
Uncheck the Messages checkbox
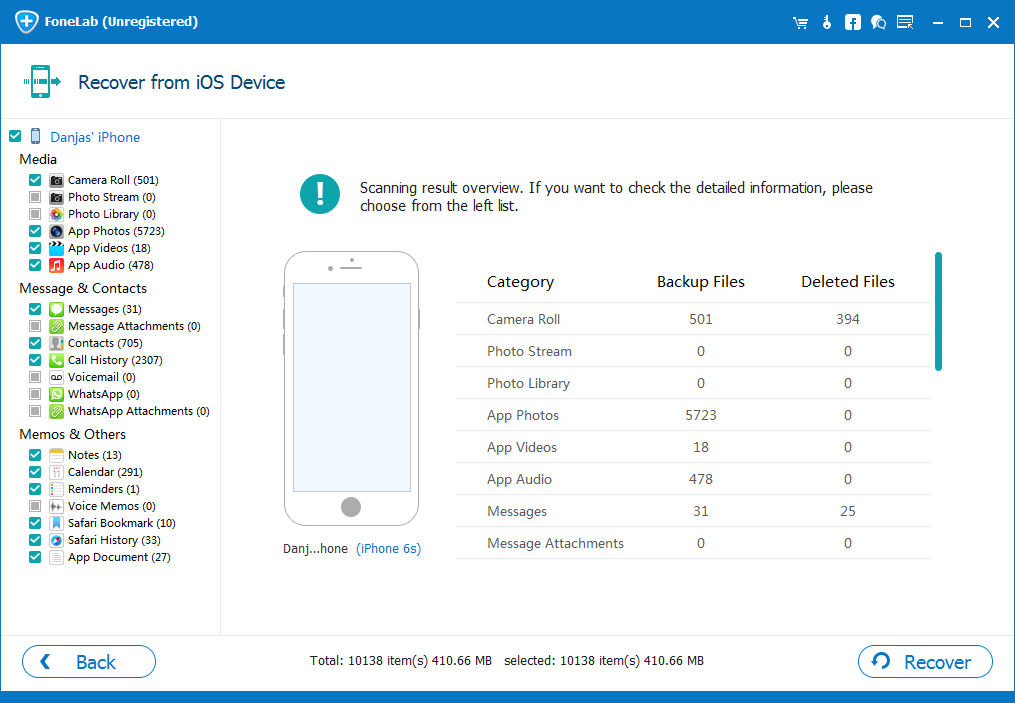tap(34, 309)
